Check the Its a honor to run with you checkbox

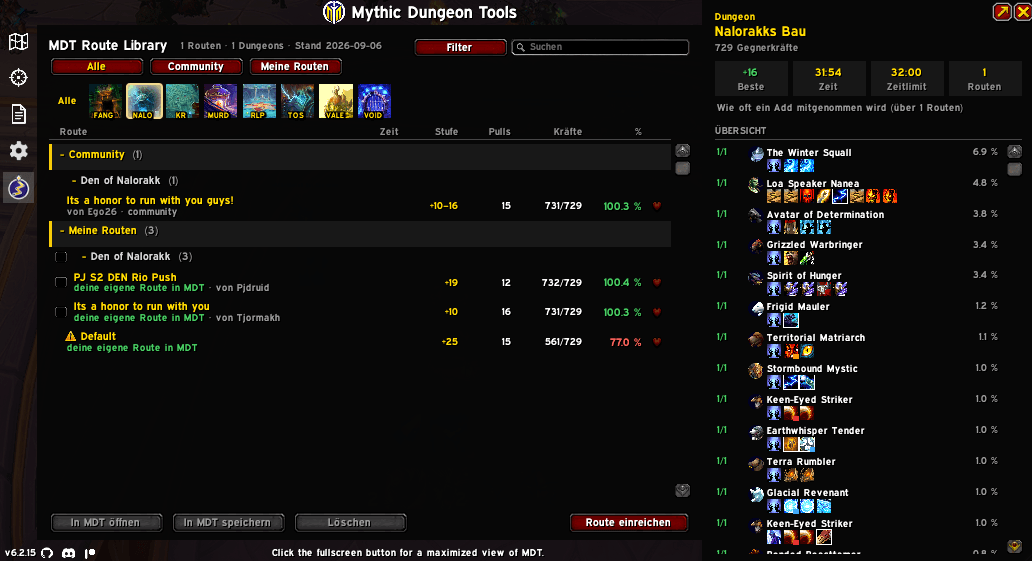click(61, 312)
